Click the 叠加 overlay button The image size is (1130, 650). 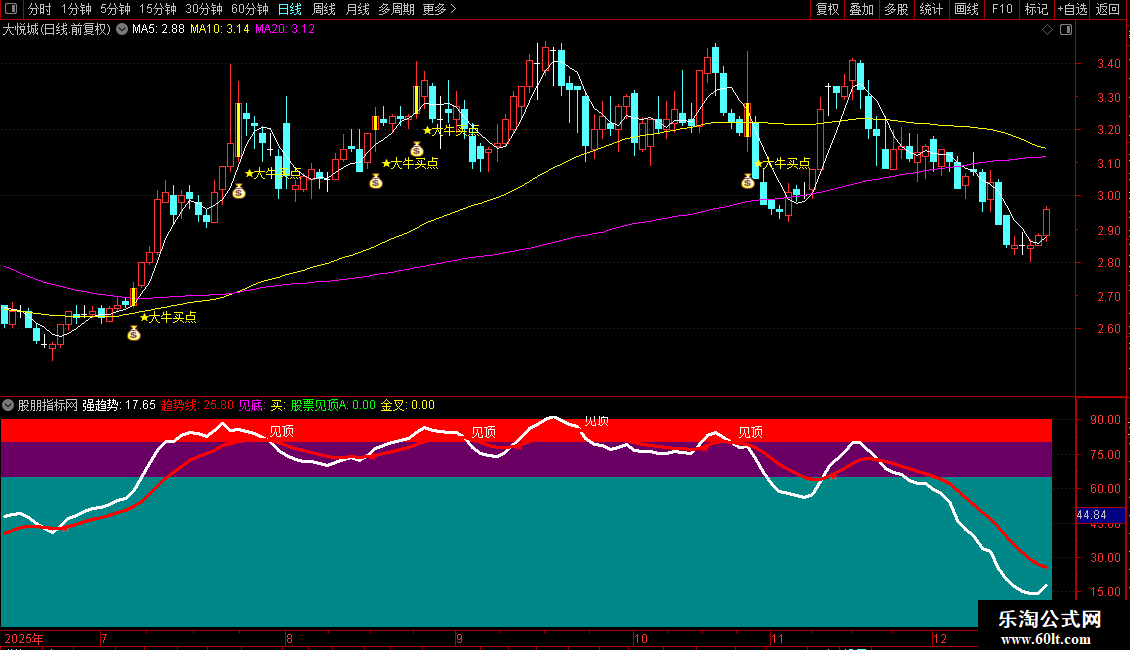pos(862,9)
